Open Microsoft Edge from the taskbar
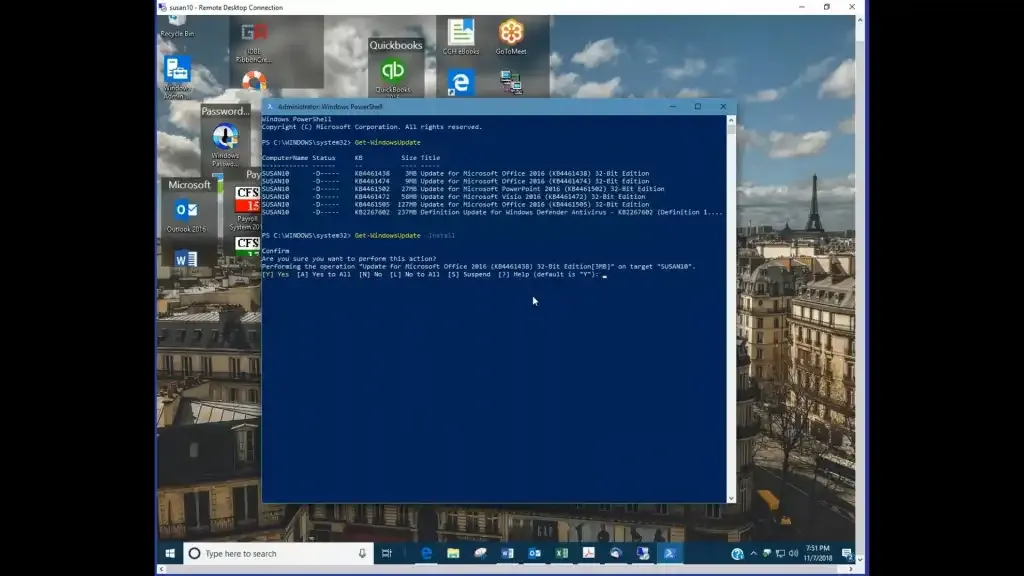The image size is (1024, 576). point(426,553)
